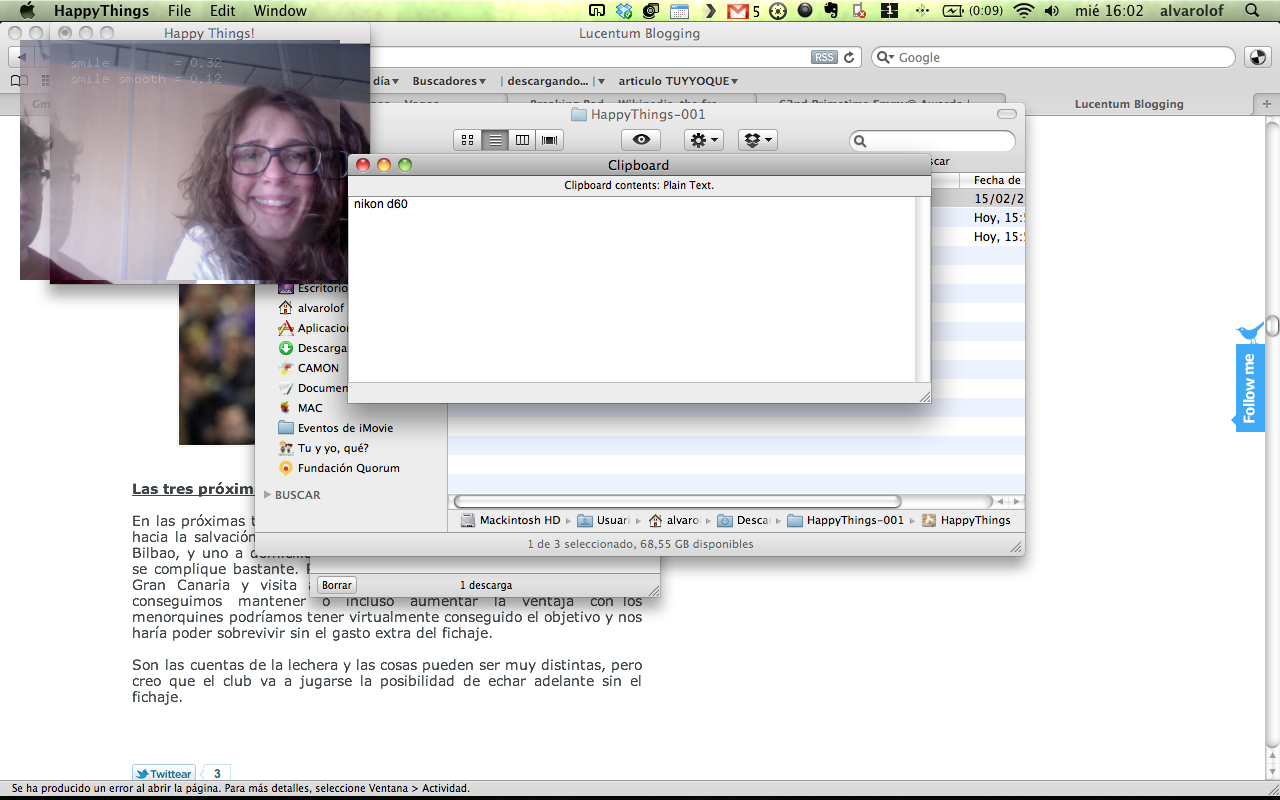Open Spotlight search magnifier icon
The height and width of the screenshot is (800, 1280).
tap(1252, 11)
